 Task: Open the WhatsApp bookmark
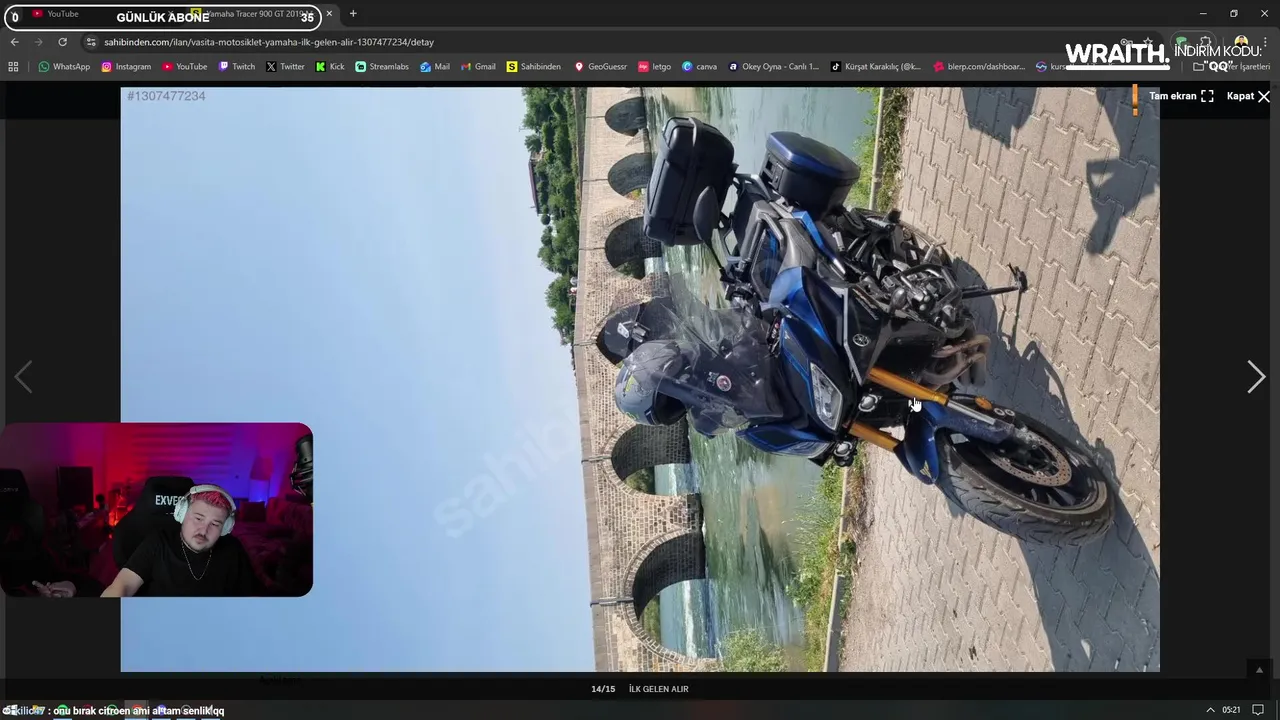coord(64,67)
